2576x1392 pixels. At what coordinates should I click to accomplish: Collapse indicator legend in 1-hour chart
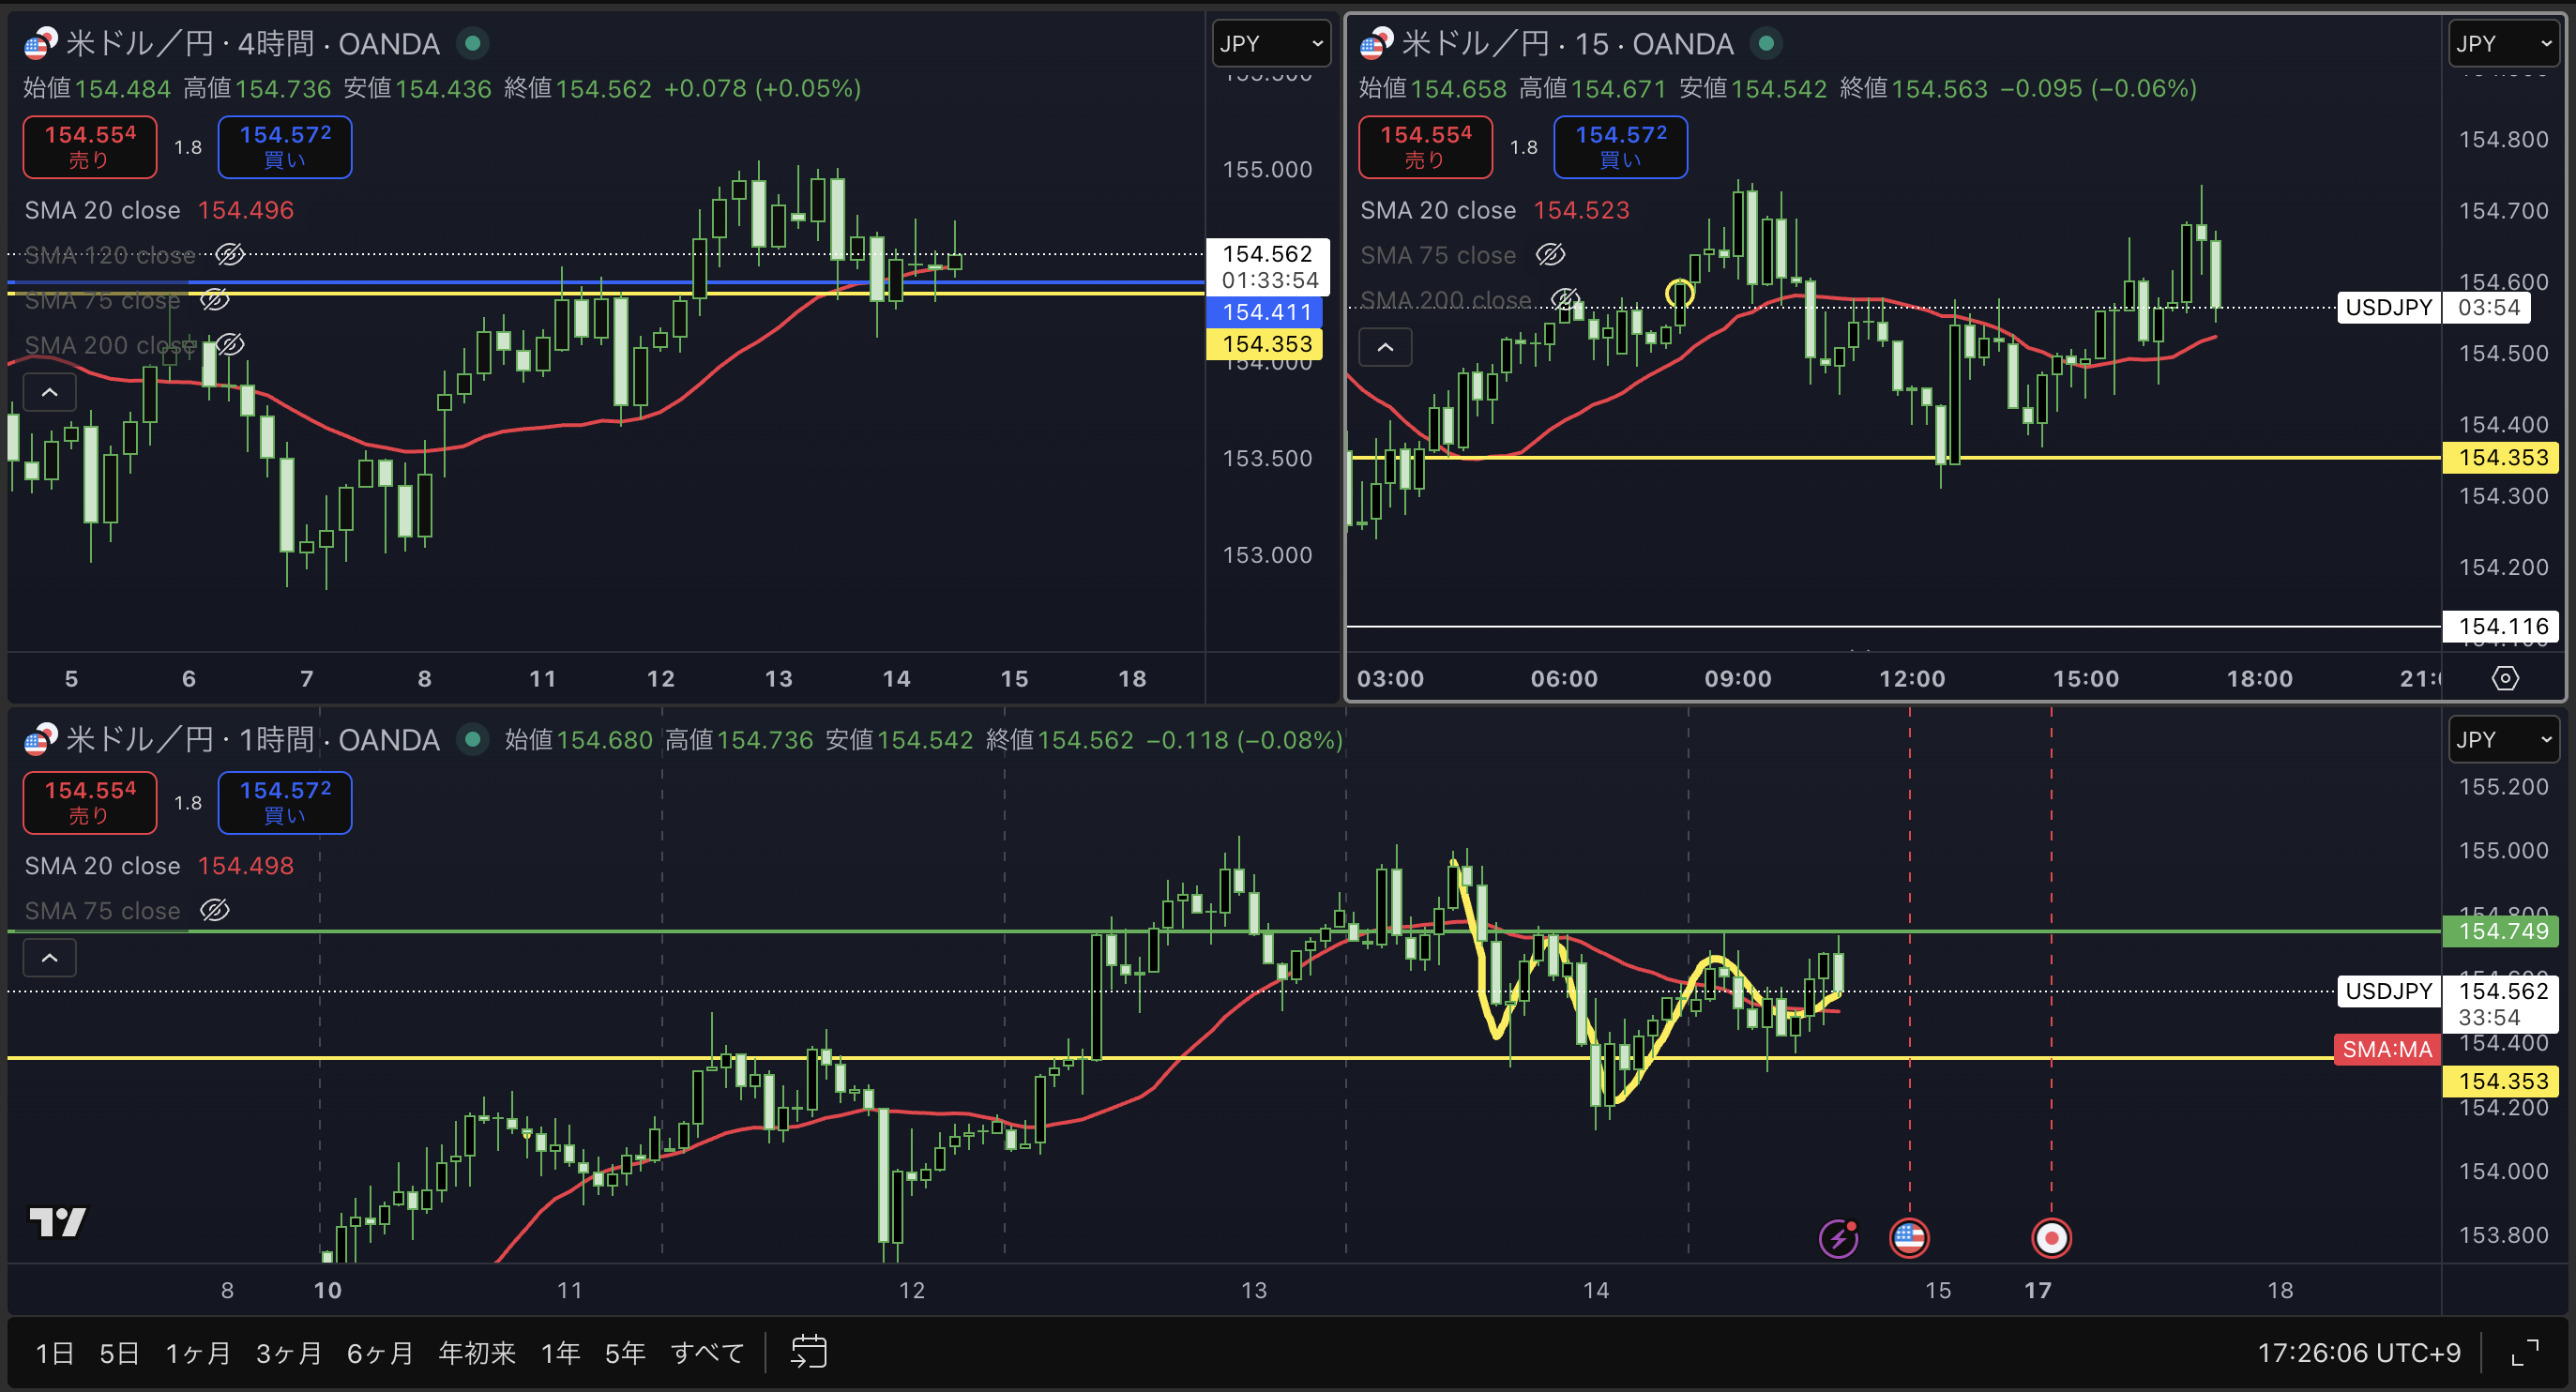tap(49, 957)
